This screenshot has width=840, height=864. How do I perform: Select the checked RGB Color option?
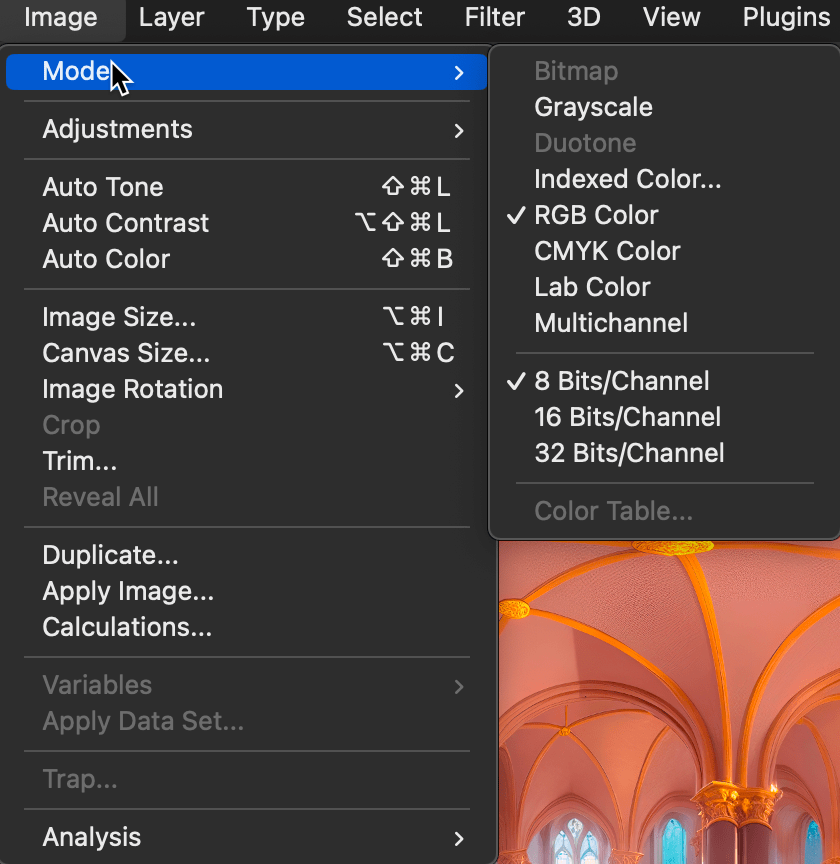pos(596,215)
